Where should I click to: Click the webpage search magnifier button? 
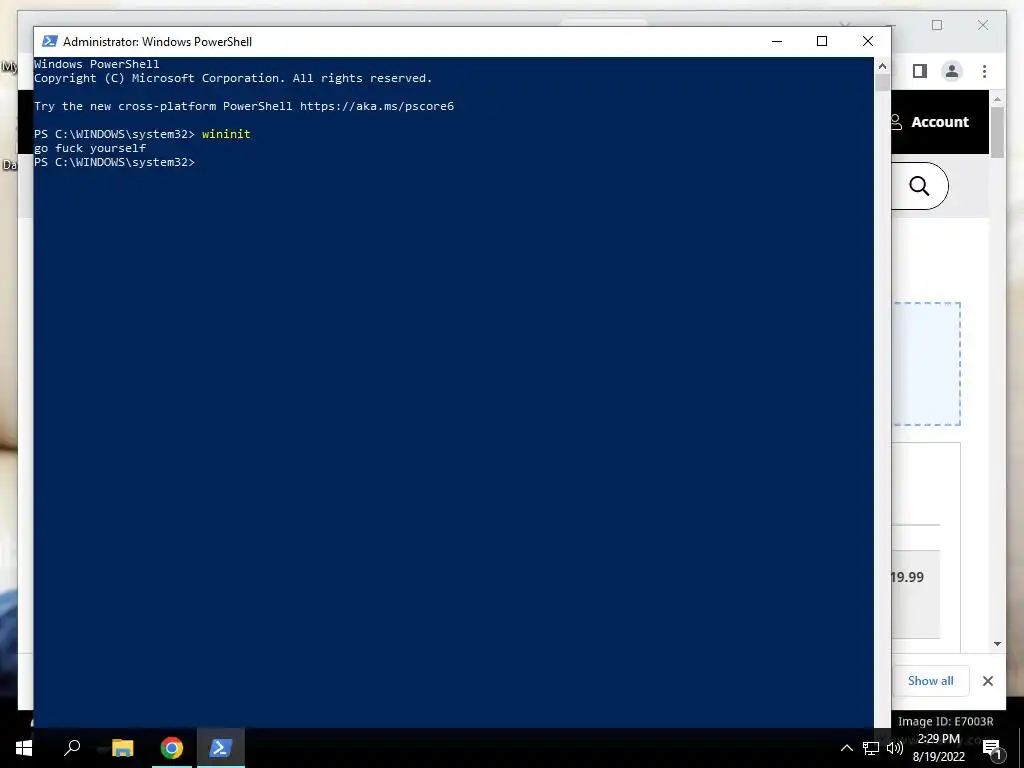920,186
